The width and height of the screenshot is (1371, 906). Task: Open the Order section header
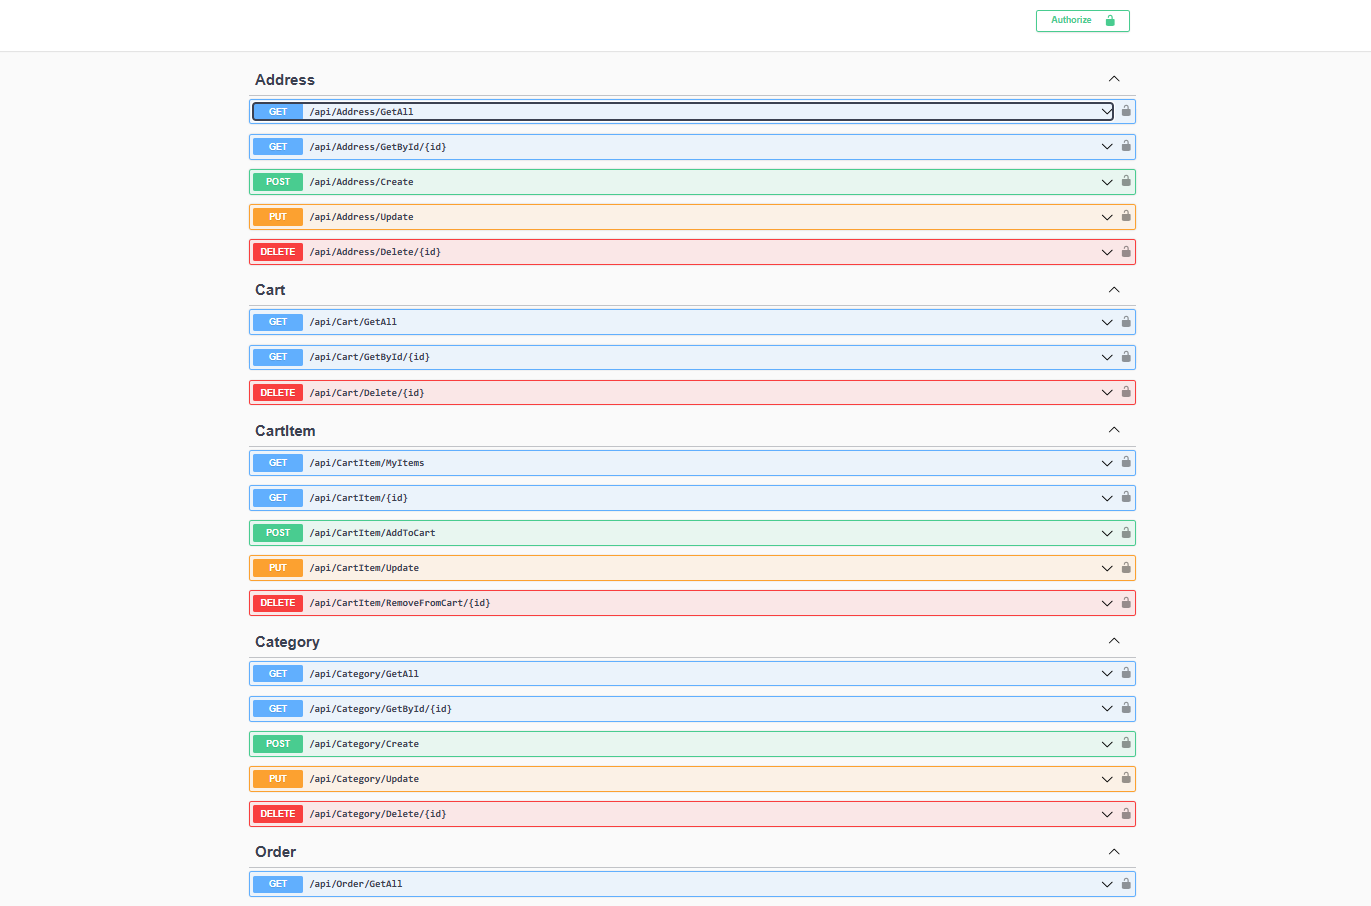click(275, 852)
